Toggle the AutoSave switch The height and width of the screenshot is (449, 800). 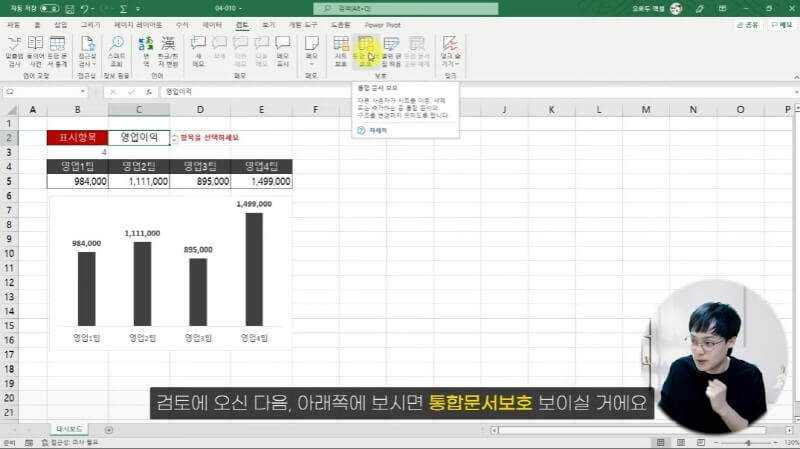click(x=49, y=9)
